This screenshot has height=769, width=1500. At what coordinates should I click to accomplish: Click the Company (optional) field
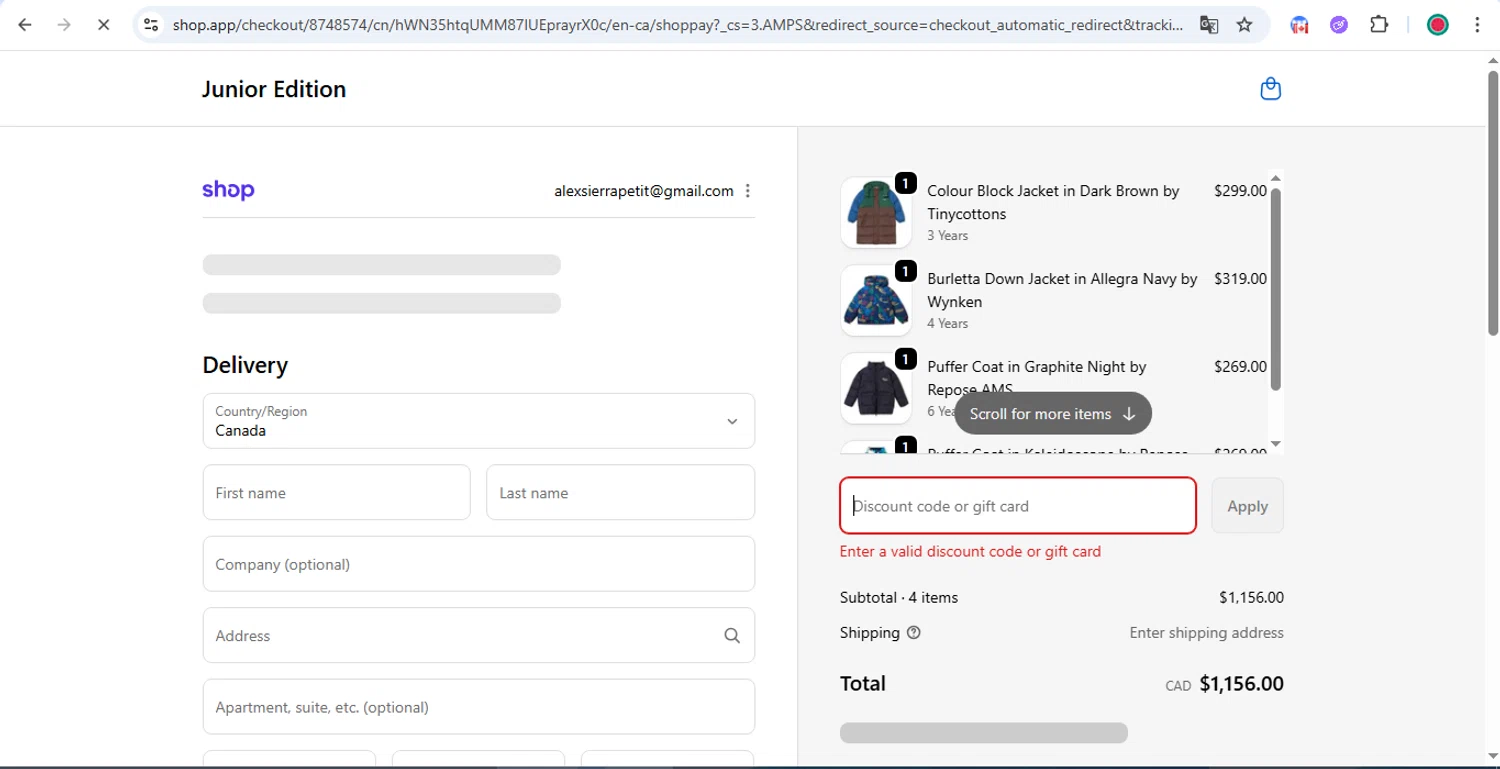479,564
